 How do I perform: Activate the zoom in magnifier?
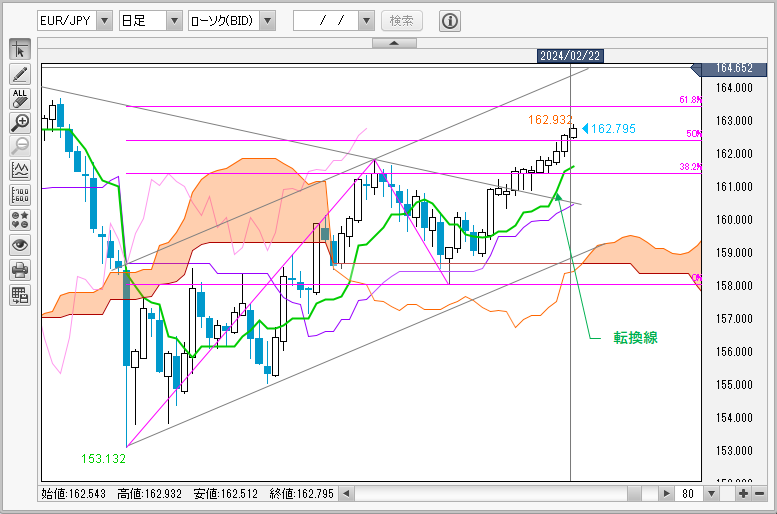(20, 122)
